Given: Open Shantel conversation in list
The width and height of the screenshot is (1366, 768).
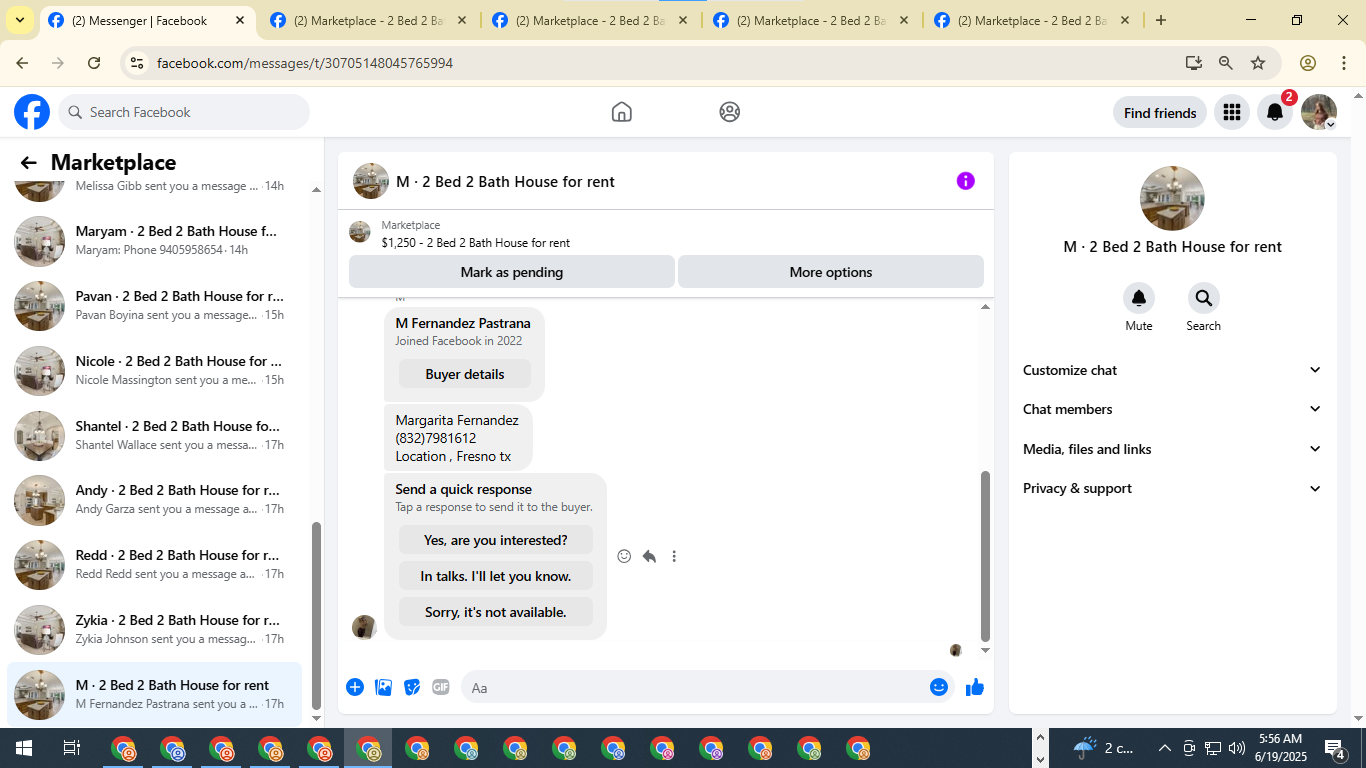Looking at the screenshot, I should pos(155,436).
